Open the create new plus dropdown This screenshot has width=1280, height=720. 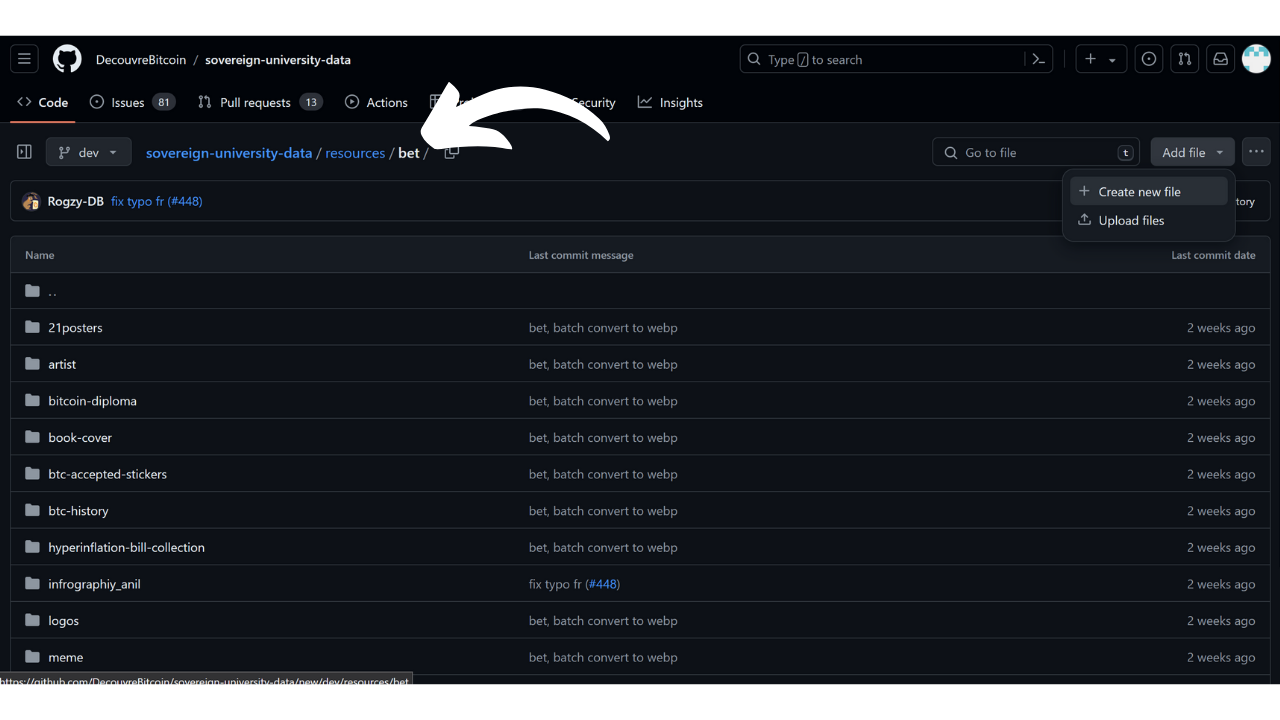point(1100,59)
